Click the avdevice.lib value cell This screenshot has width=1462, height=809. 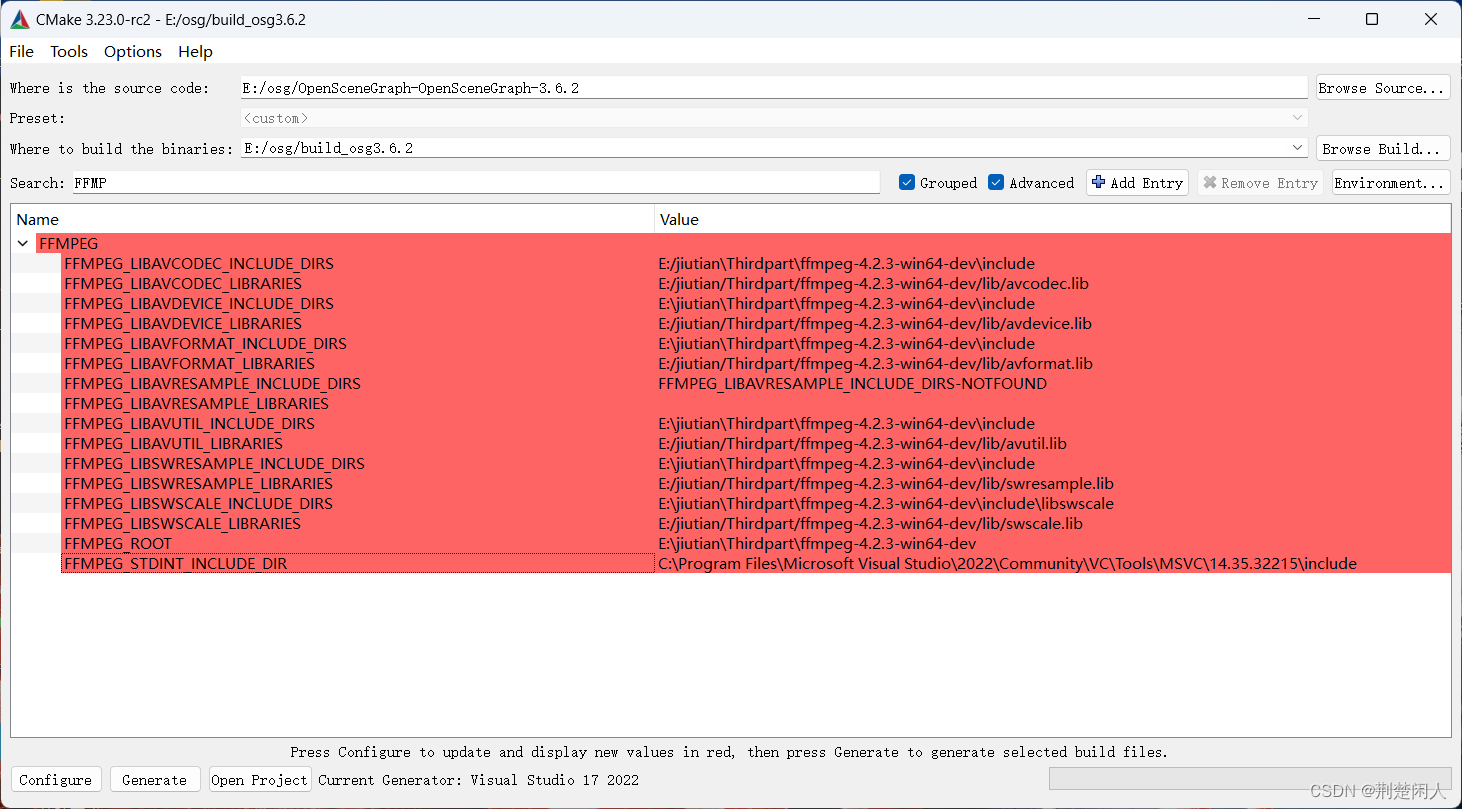(x=875, y=324)
